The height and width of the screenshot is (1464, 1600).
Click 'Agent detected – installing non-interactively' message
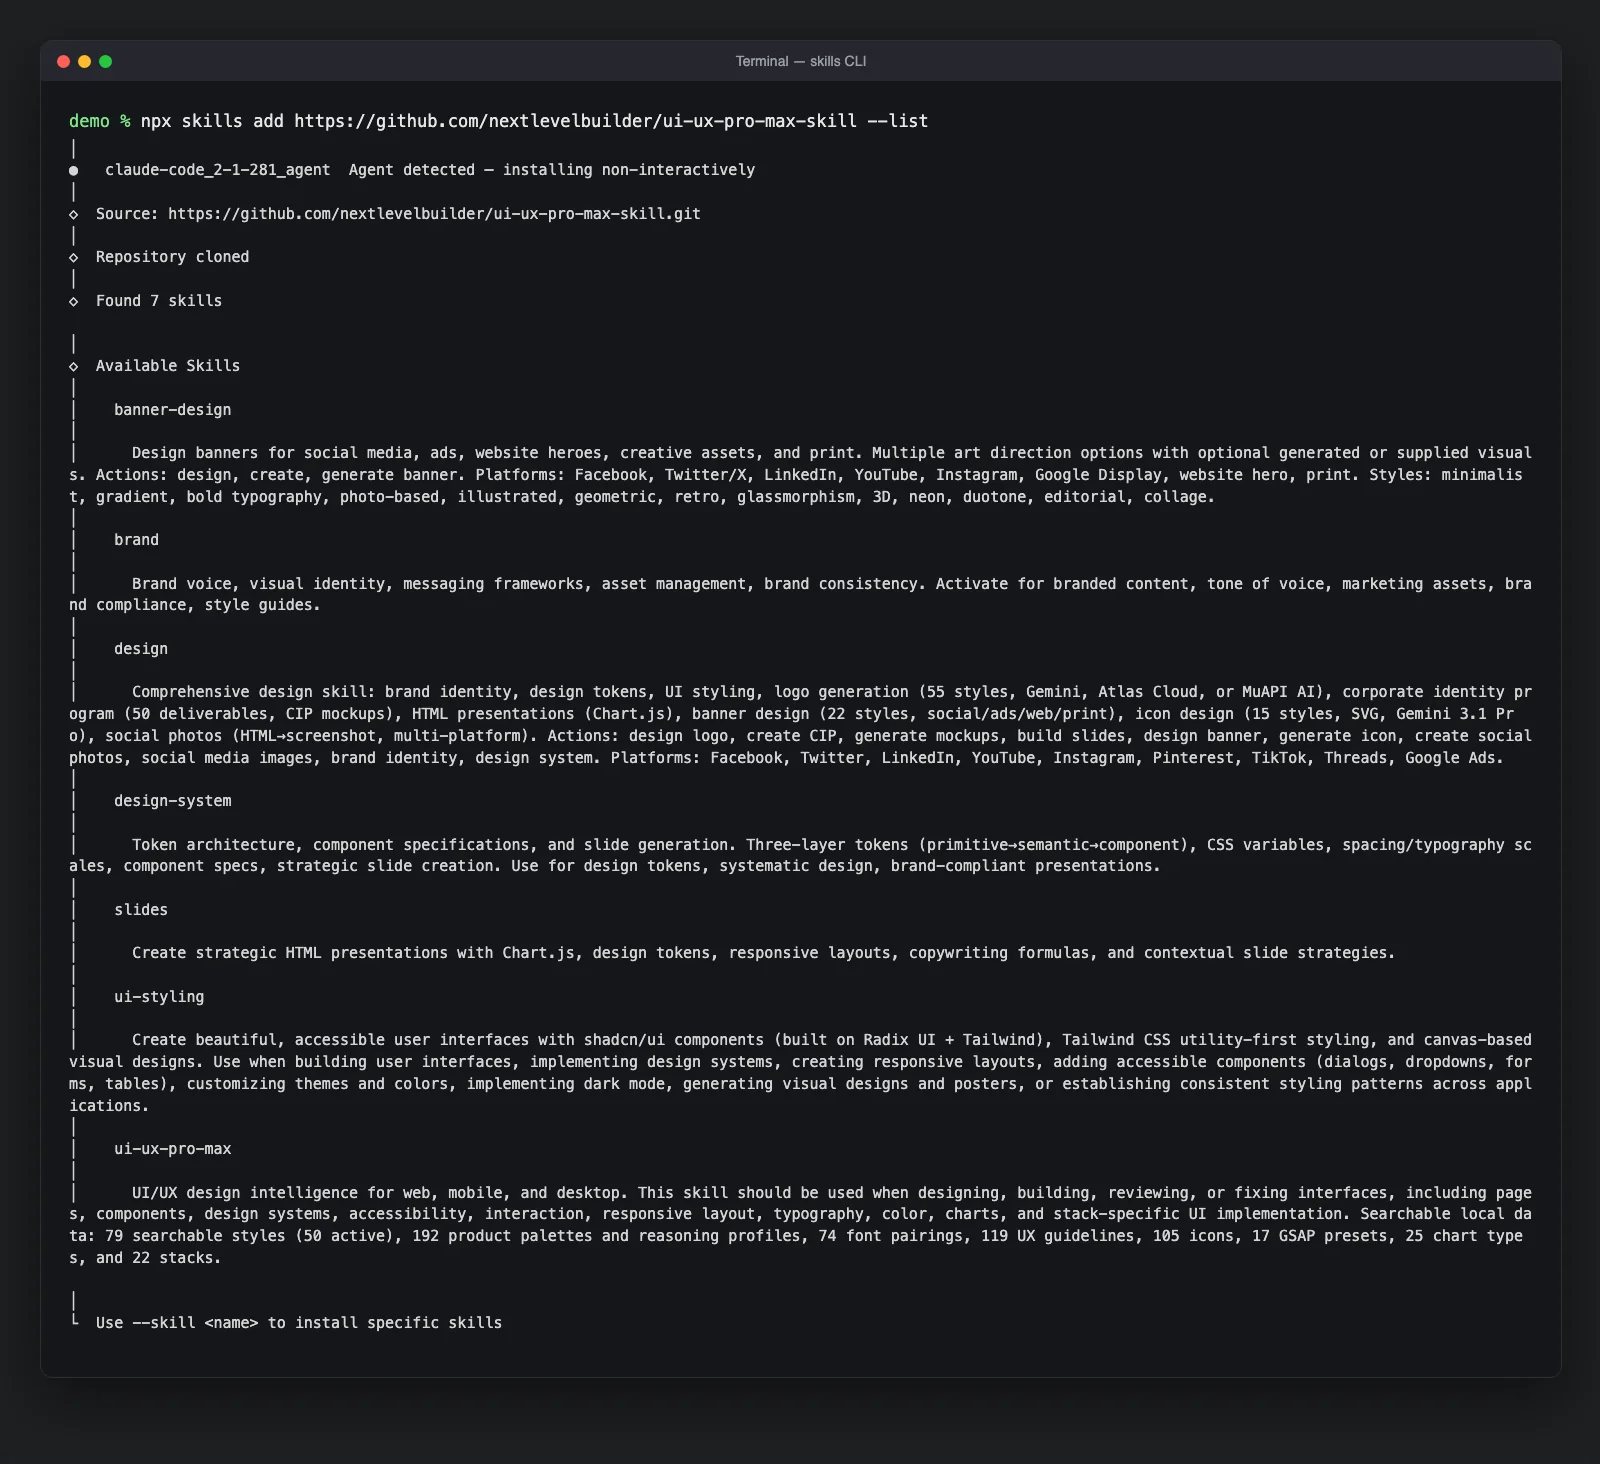[552, 170]
